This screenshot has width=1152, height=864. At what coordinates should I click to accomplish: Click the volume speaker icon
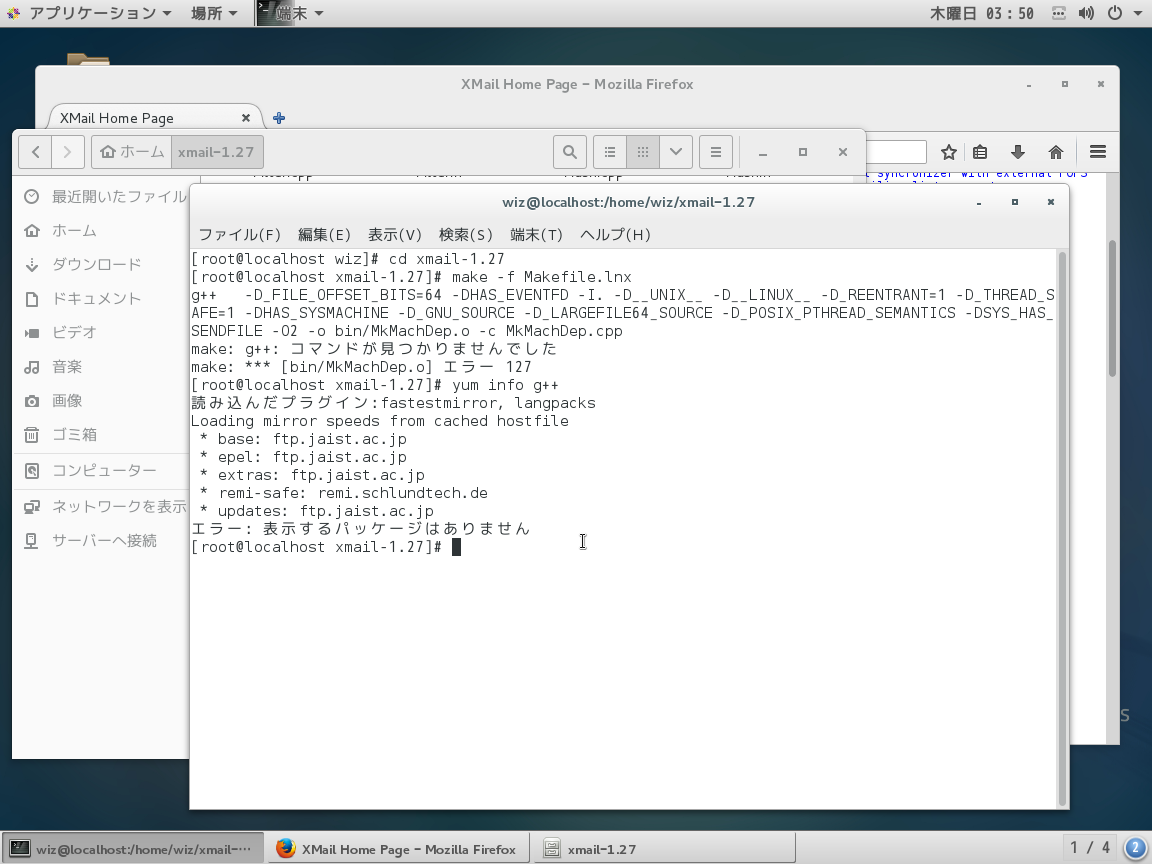(x=1086, y=13)
